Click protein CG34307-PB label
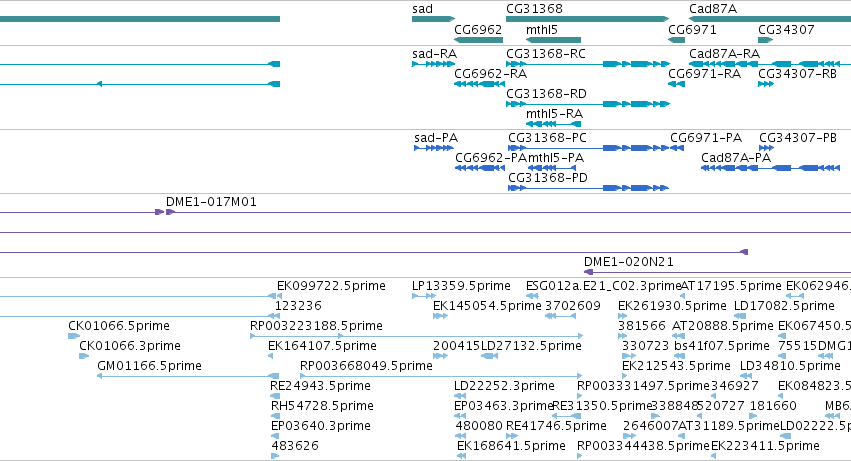 798,138
